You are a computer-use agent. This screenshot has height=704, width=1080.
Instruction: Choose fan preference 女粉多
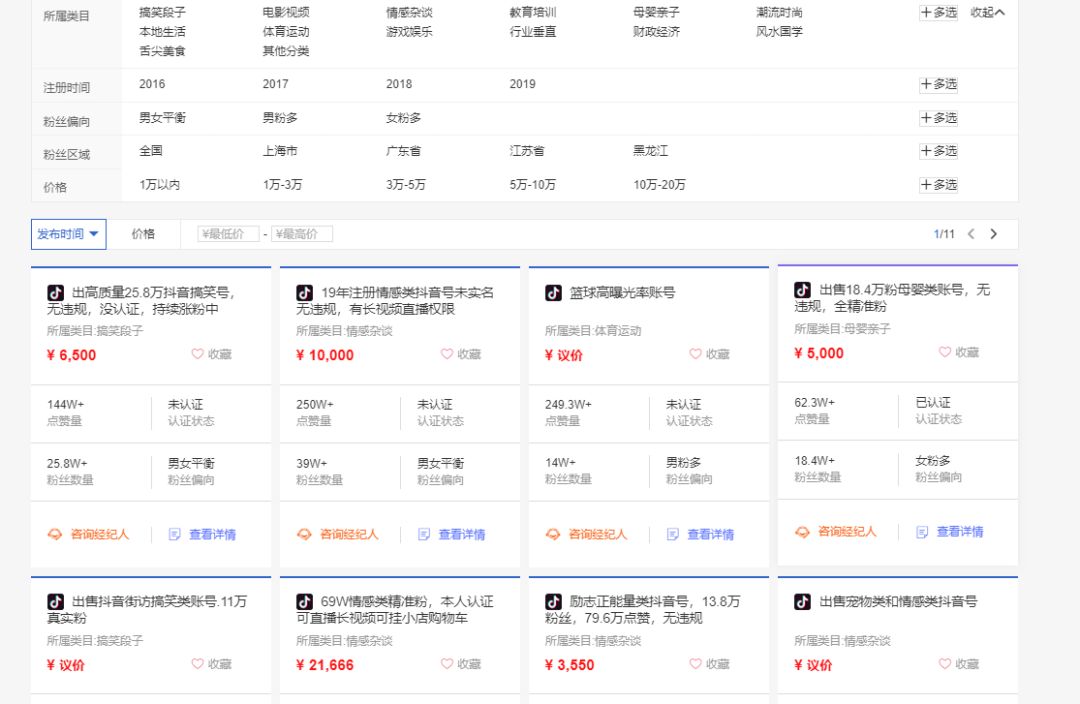[x=404, y=118]
